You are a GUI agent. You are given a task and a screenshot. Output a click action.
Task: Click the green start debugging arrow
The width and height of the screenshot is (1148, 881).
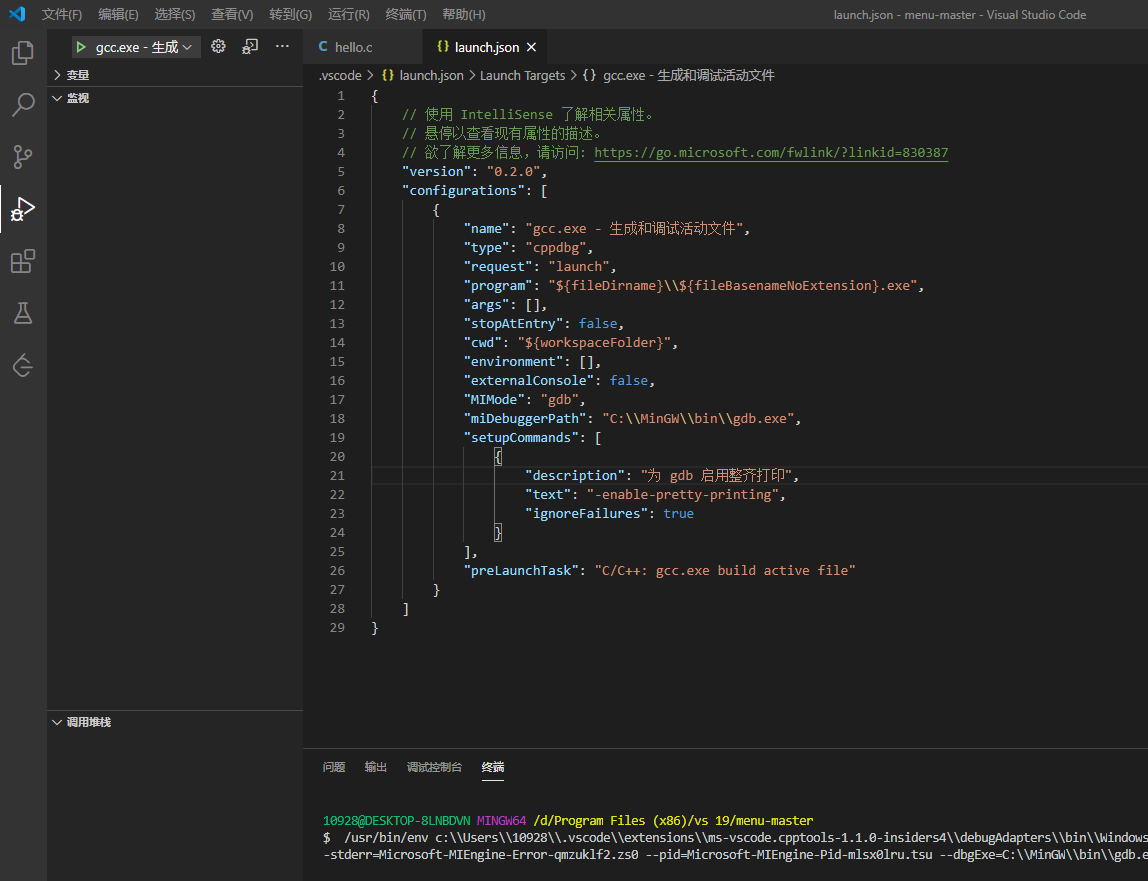click(x=81, y=47)
